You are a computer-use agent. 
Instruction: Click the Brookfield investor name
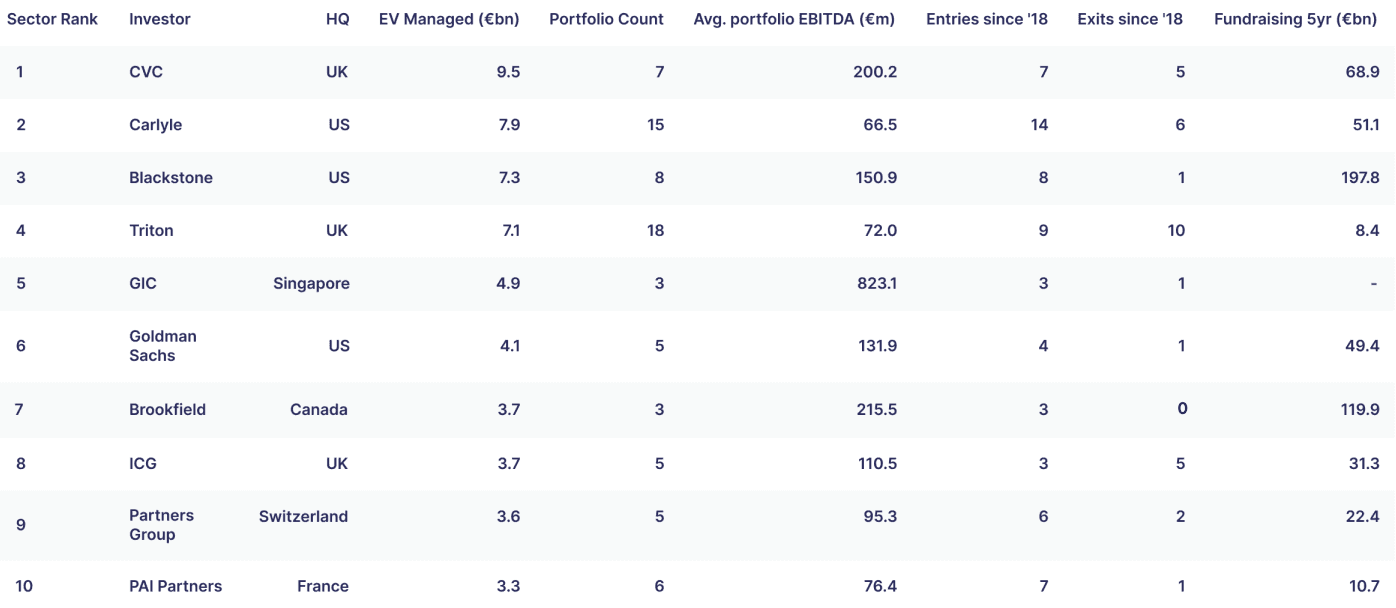[x=167, y=409]
